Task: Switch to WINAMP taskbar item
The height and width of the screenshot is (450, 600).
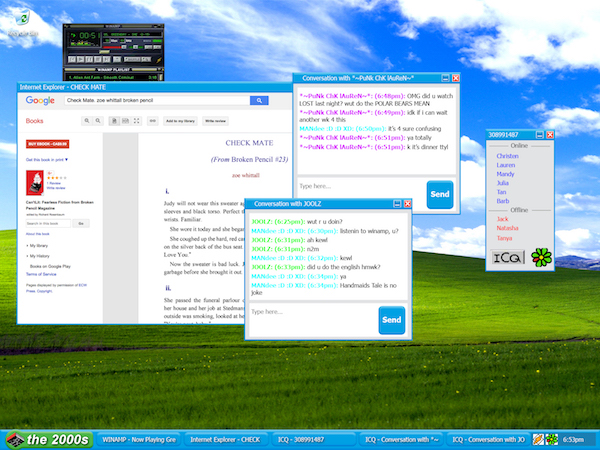Action: tap(139, 440)
